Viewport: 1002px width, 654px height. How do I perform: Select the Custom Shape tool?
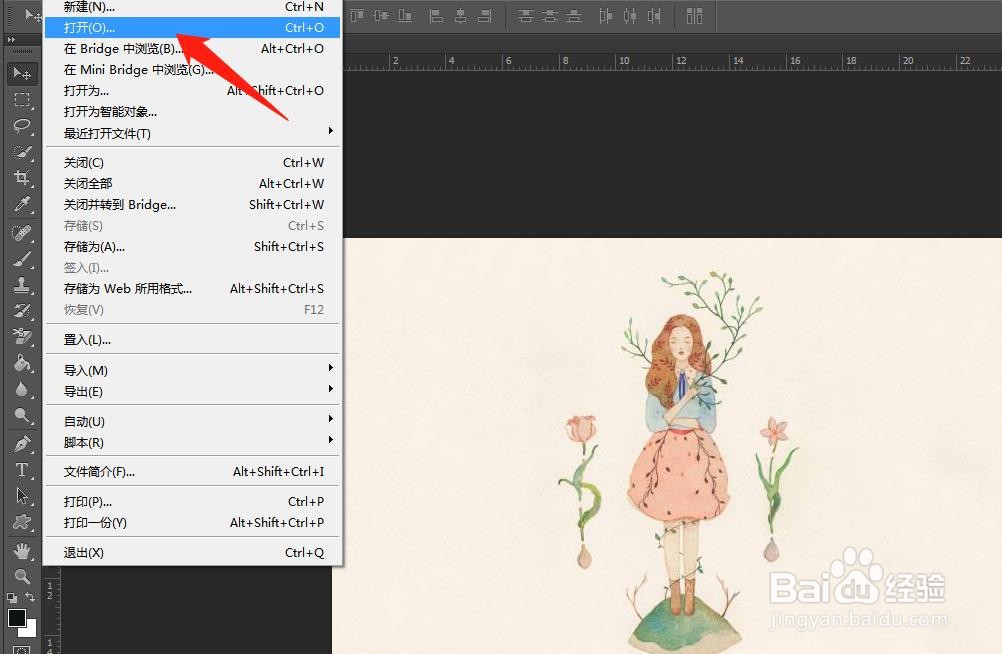point(22,522)
